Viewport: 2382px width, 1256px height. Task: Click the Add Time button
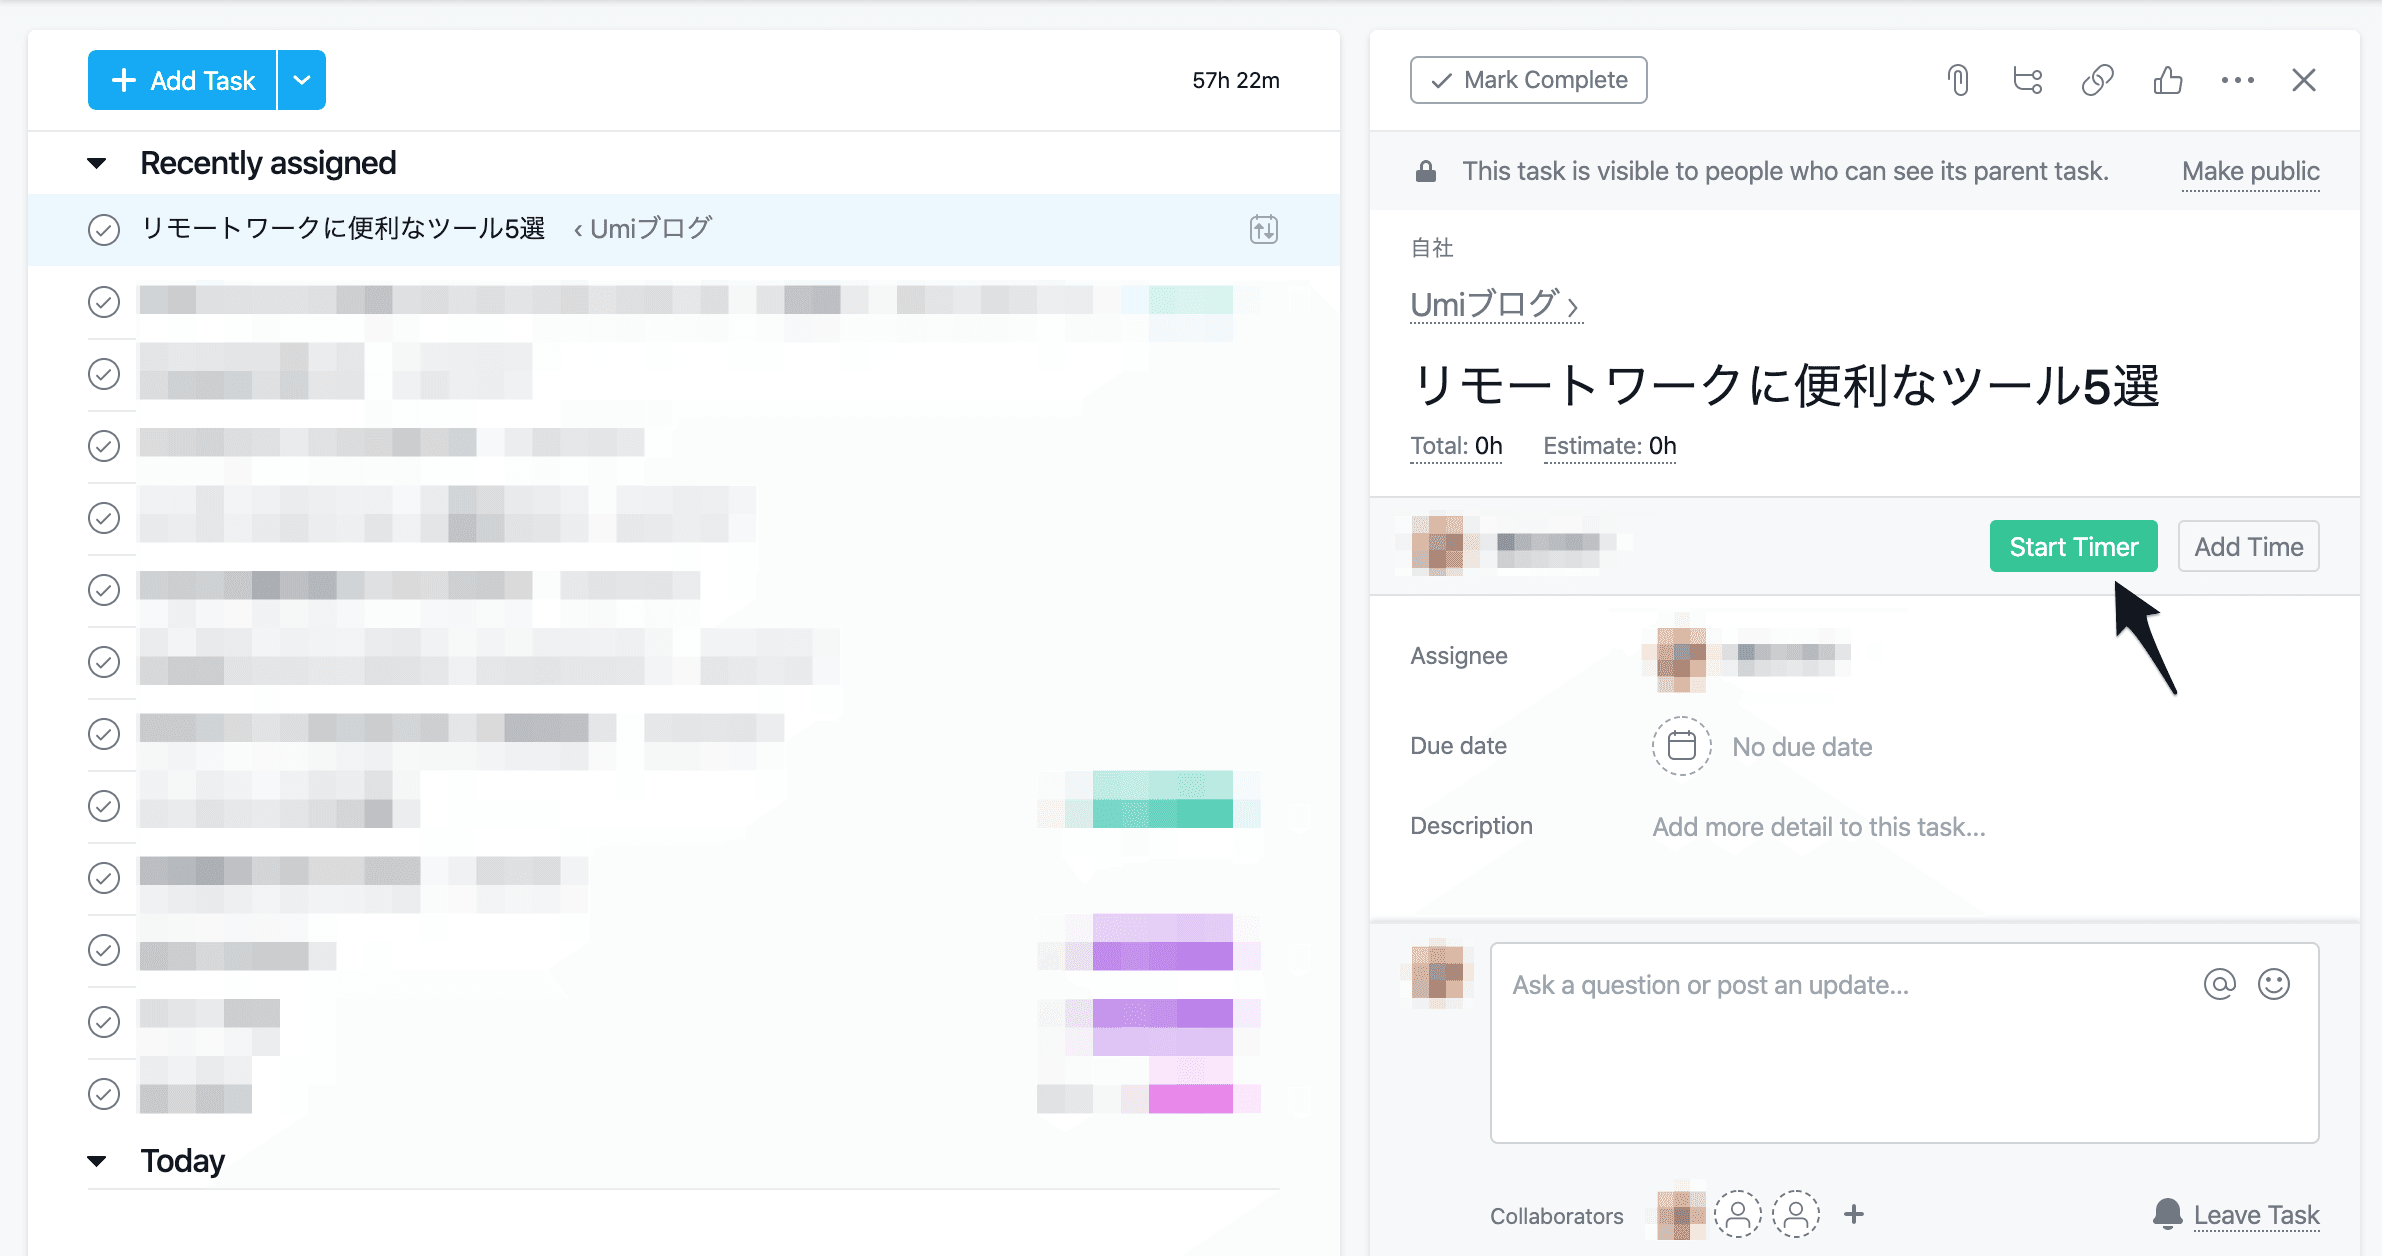pyautogui.click(x=2249, y=546)
